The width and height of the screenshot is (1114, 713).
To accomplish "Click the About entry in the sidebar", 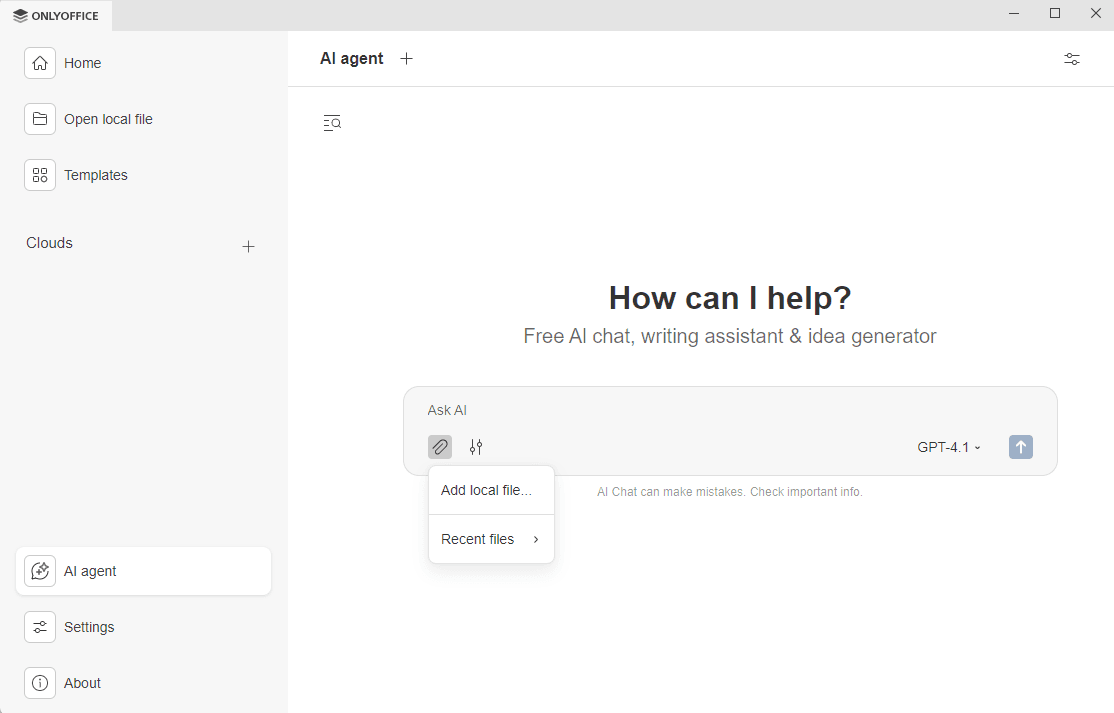I will 82,683.
